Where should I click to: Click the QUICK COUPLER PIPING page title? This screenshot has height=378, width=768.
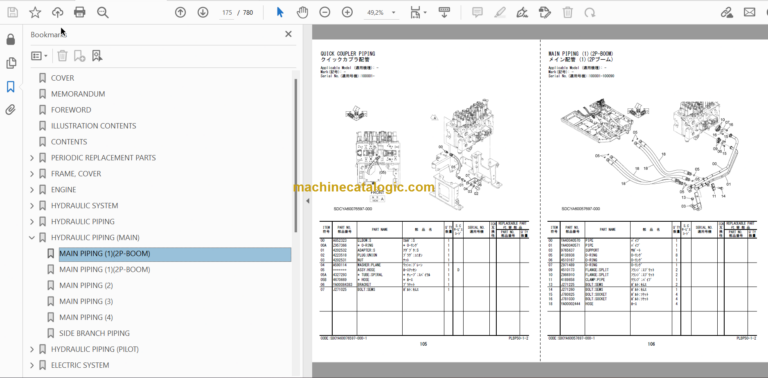[x=348, y=54]
